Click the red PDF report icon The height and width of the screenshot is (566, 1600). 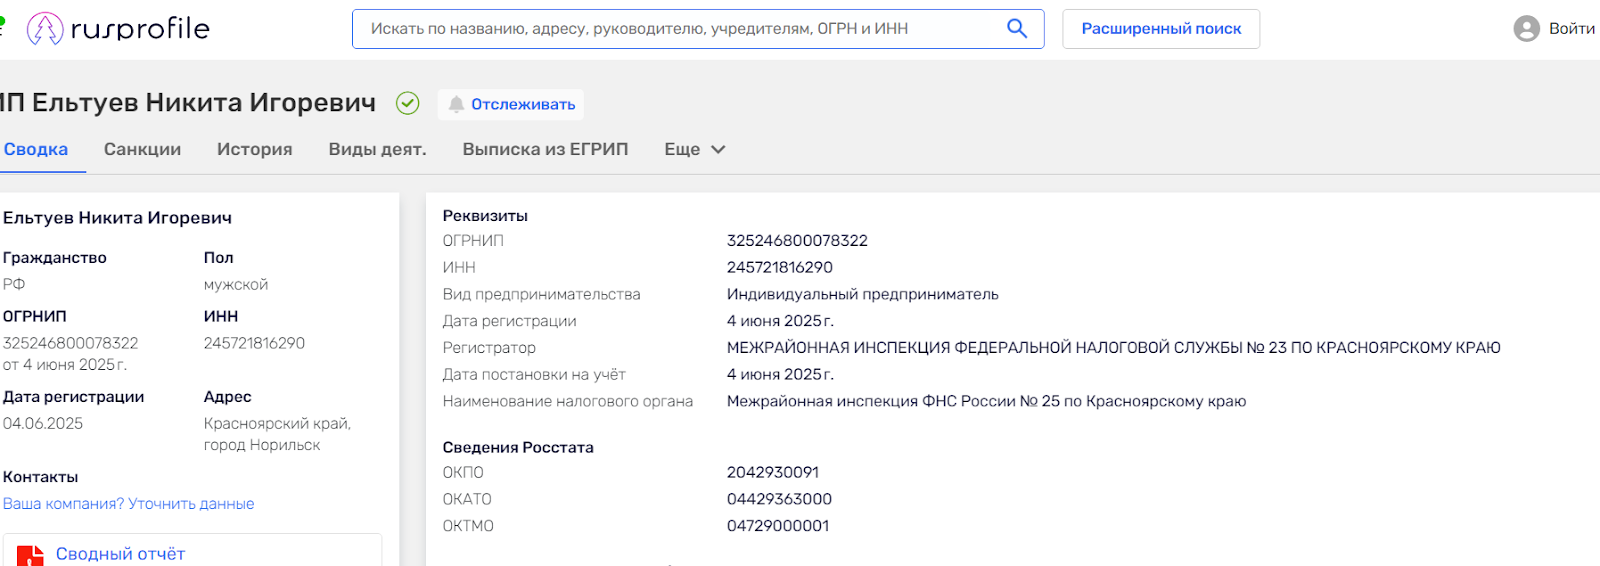(30, 555)
